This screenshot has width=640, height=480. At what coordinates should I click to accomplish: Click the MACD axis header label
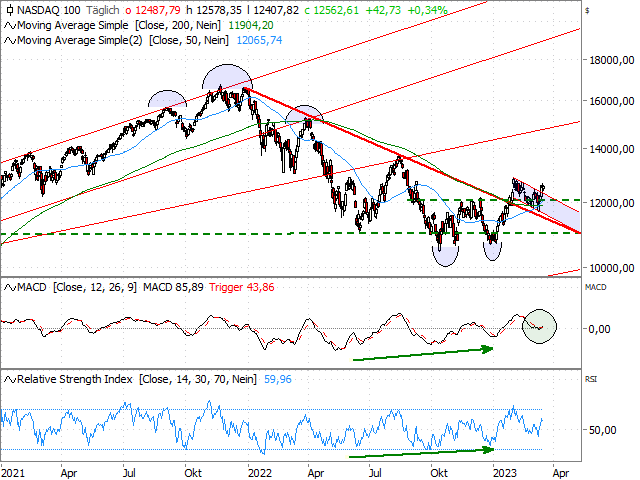tap(596, 287)
